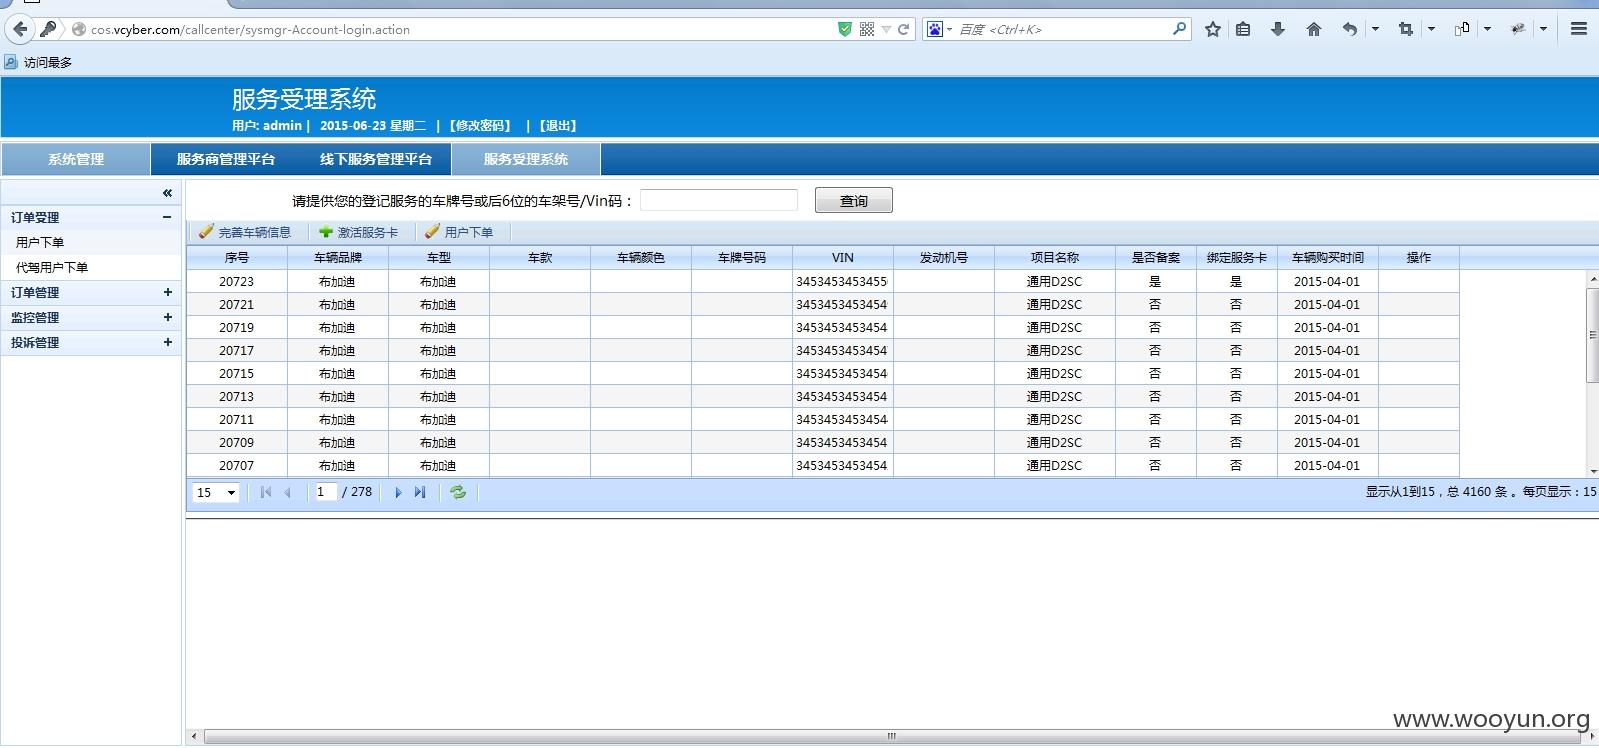Jump to last page of the grid

(420, 492)
